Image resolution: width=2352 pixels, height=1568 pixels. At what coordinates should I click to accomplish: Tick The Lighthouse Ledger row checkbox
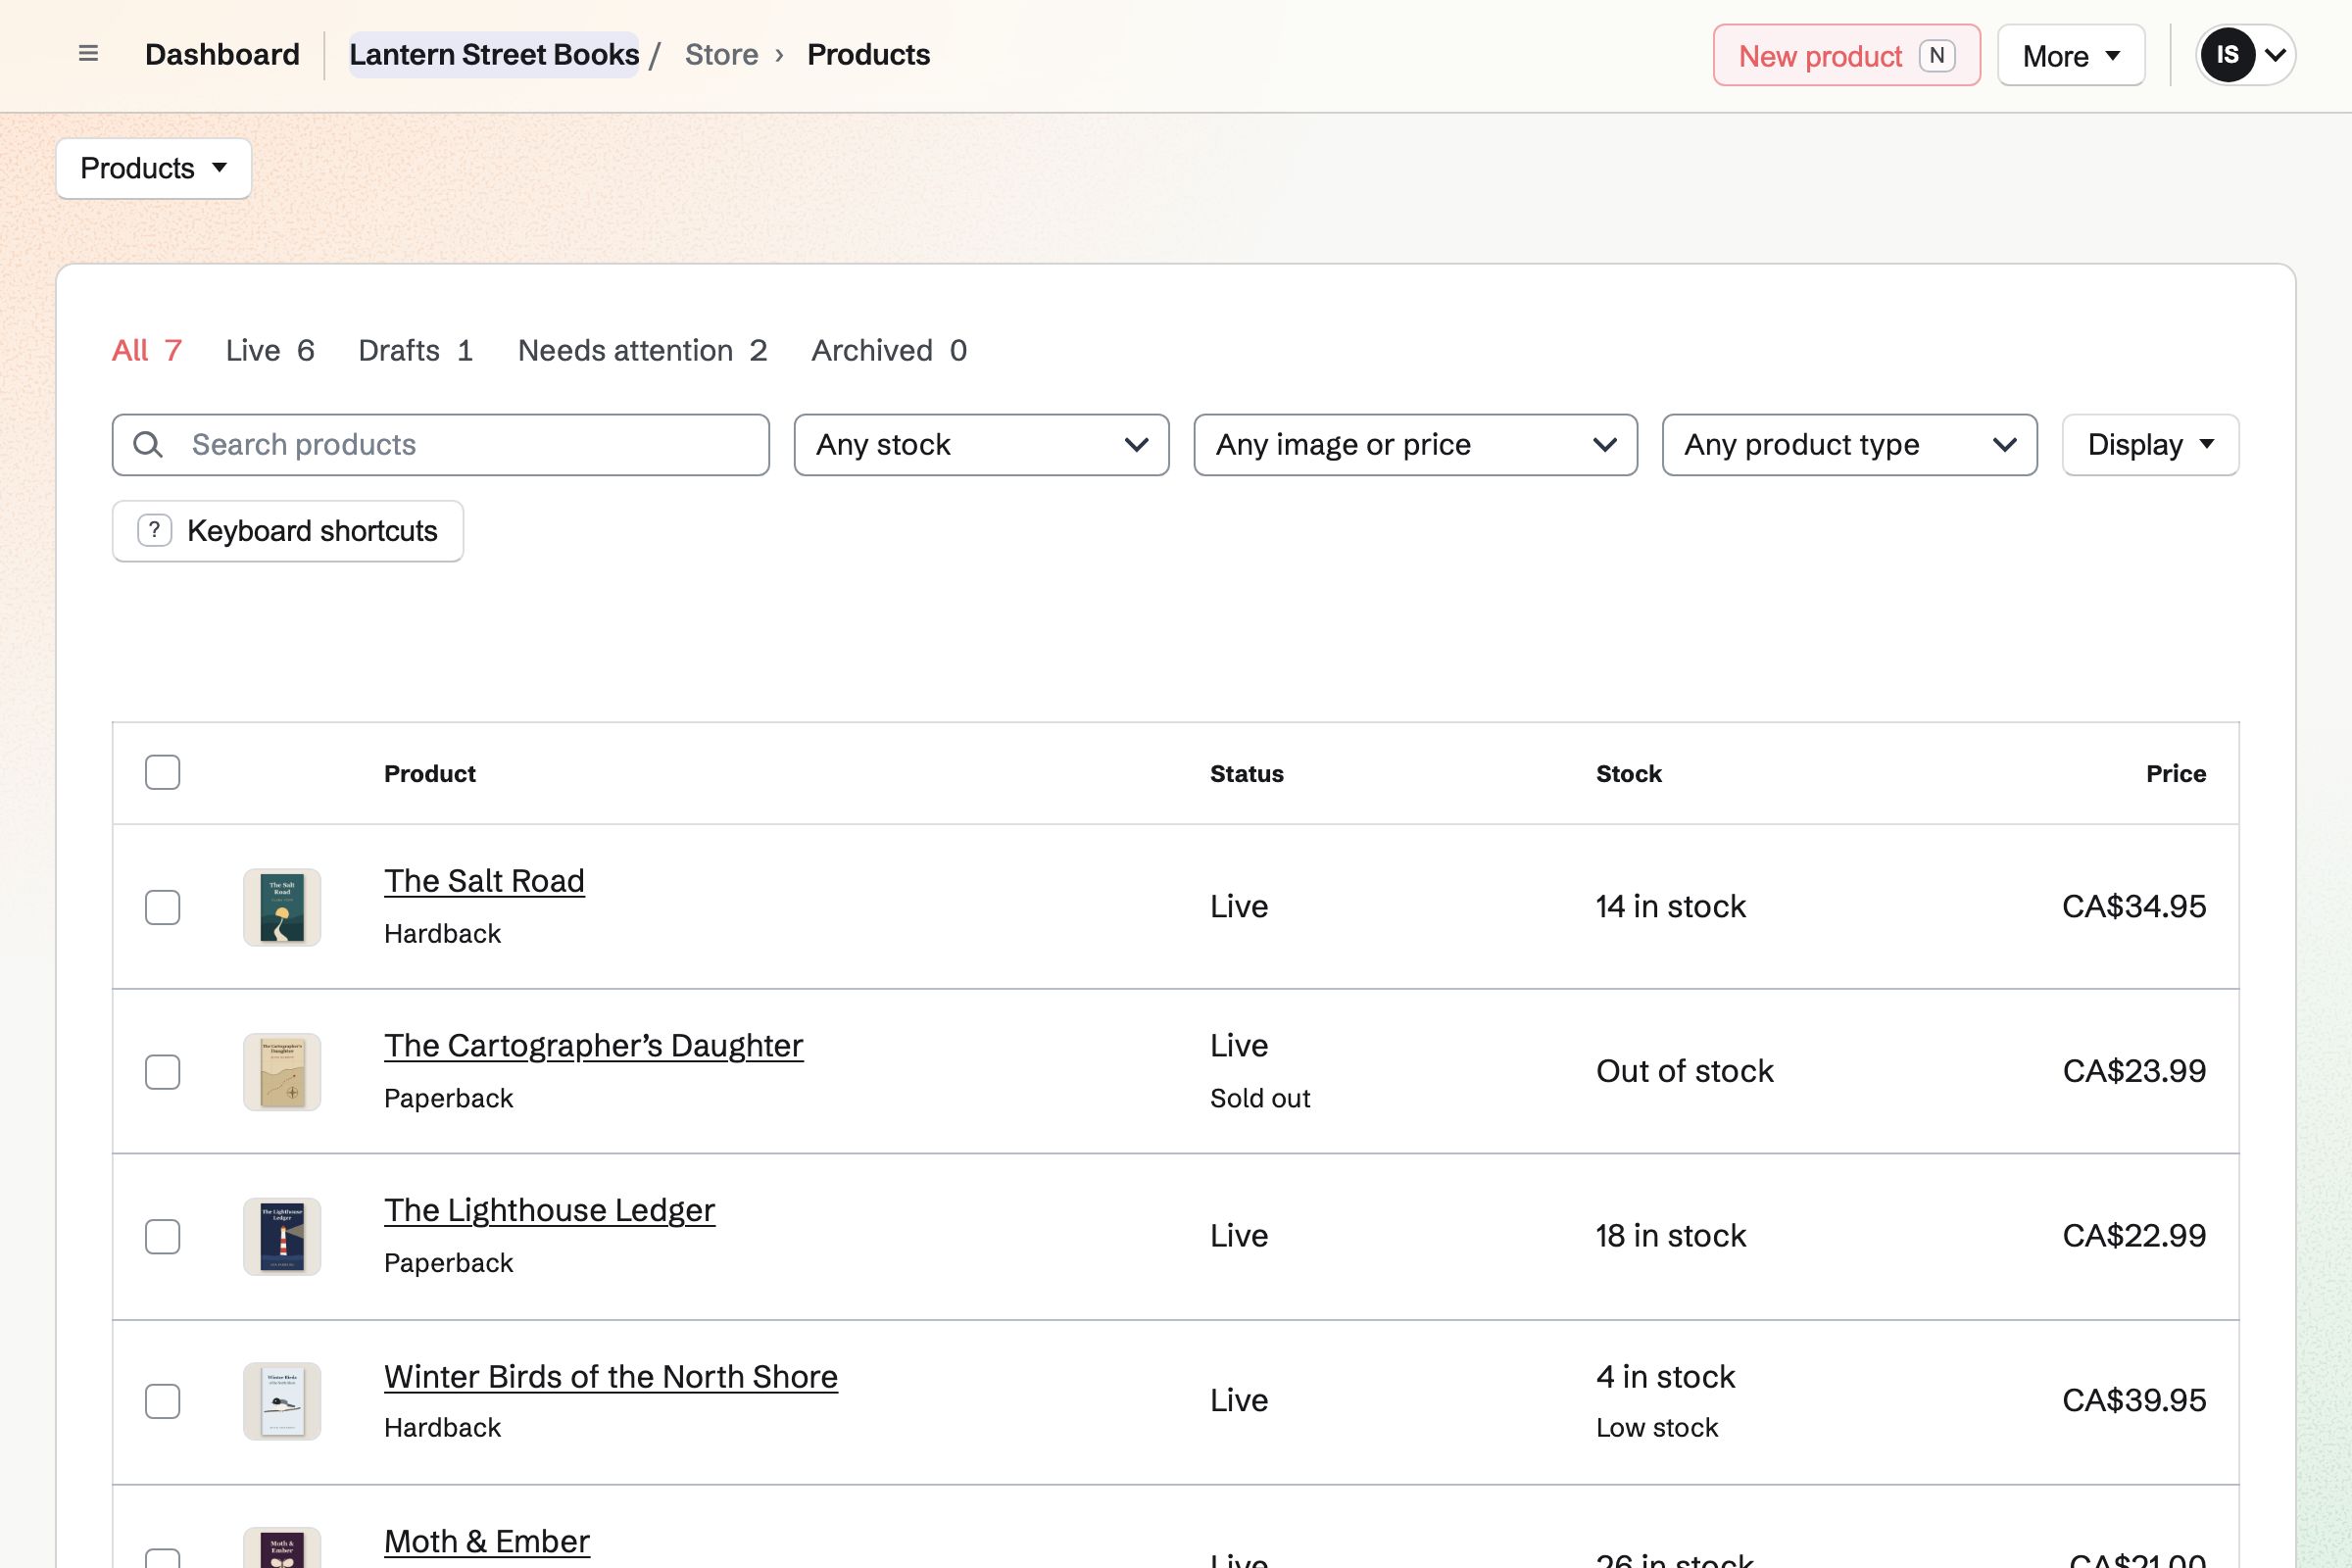162,1237
